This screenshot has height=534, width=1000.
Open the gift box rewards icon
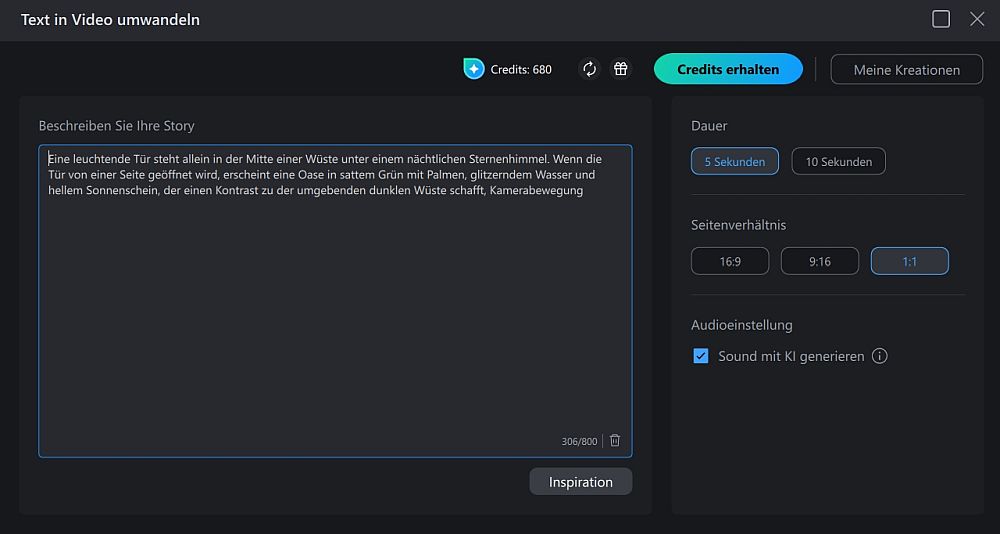pos(621,69)
